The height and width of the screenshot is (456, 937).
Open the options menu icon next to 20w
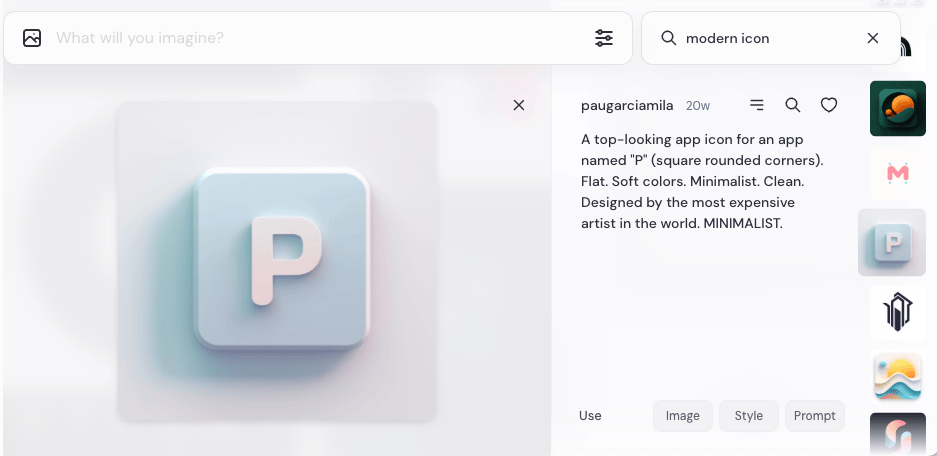[757, 105]
